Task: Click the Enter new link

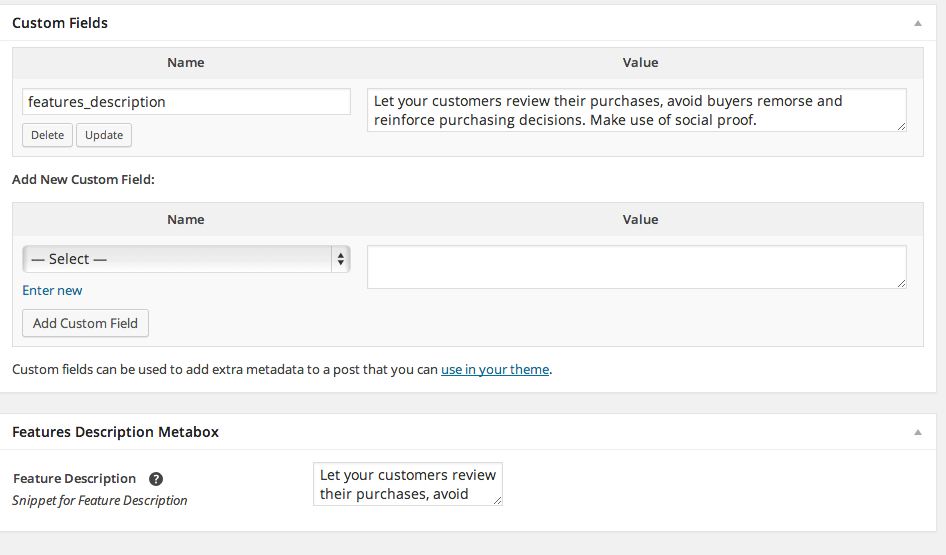Action: [x=52, y=290]
